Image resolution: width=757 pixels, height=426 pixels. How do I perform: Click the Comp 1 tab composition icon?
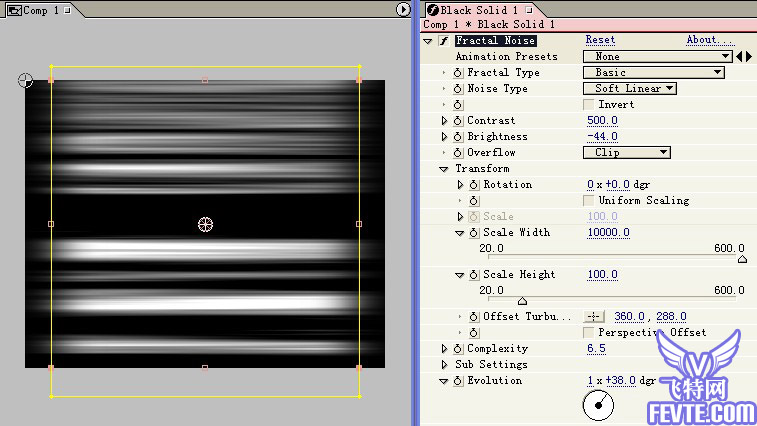[14, 10]
